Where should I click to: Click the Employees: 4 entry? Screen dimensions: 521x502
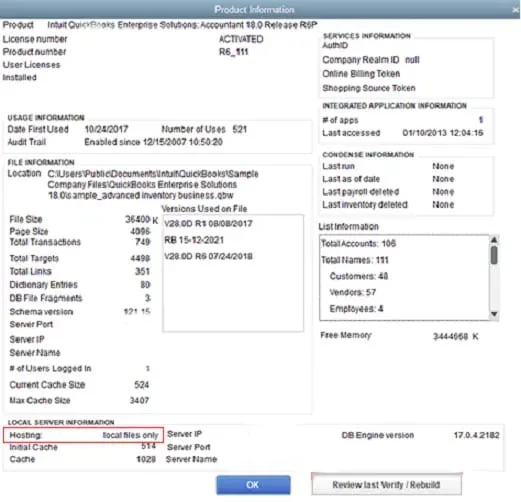356,309
